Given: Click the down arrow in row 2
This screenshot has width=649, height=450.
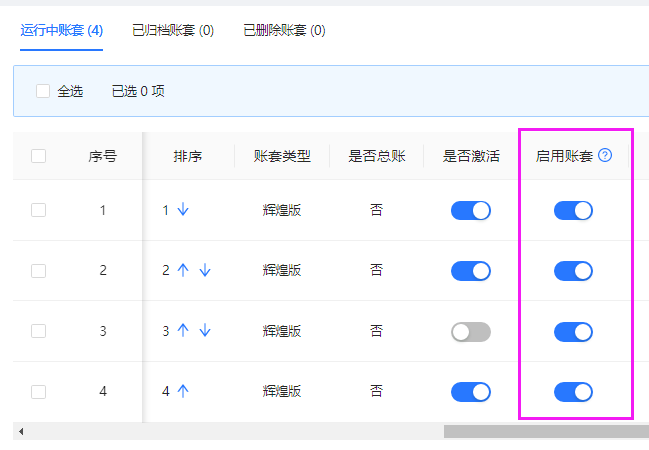Looking at the screenshot, I should [204, 270].
